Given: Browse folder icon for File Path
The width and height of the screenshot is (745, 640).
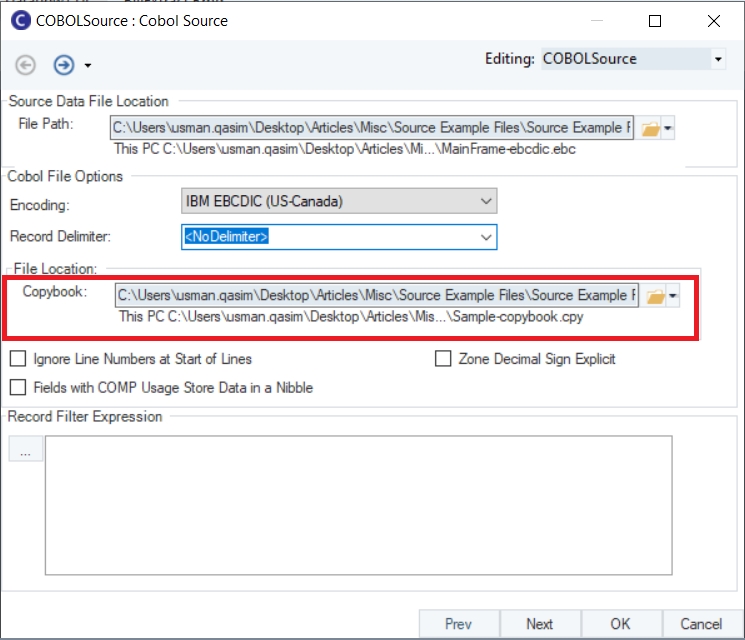Looking at the screenshot, I should [x=650, y=129].
